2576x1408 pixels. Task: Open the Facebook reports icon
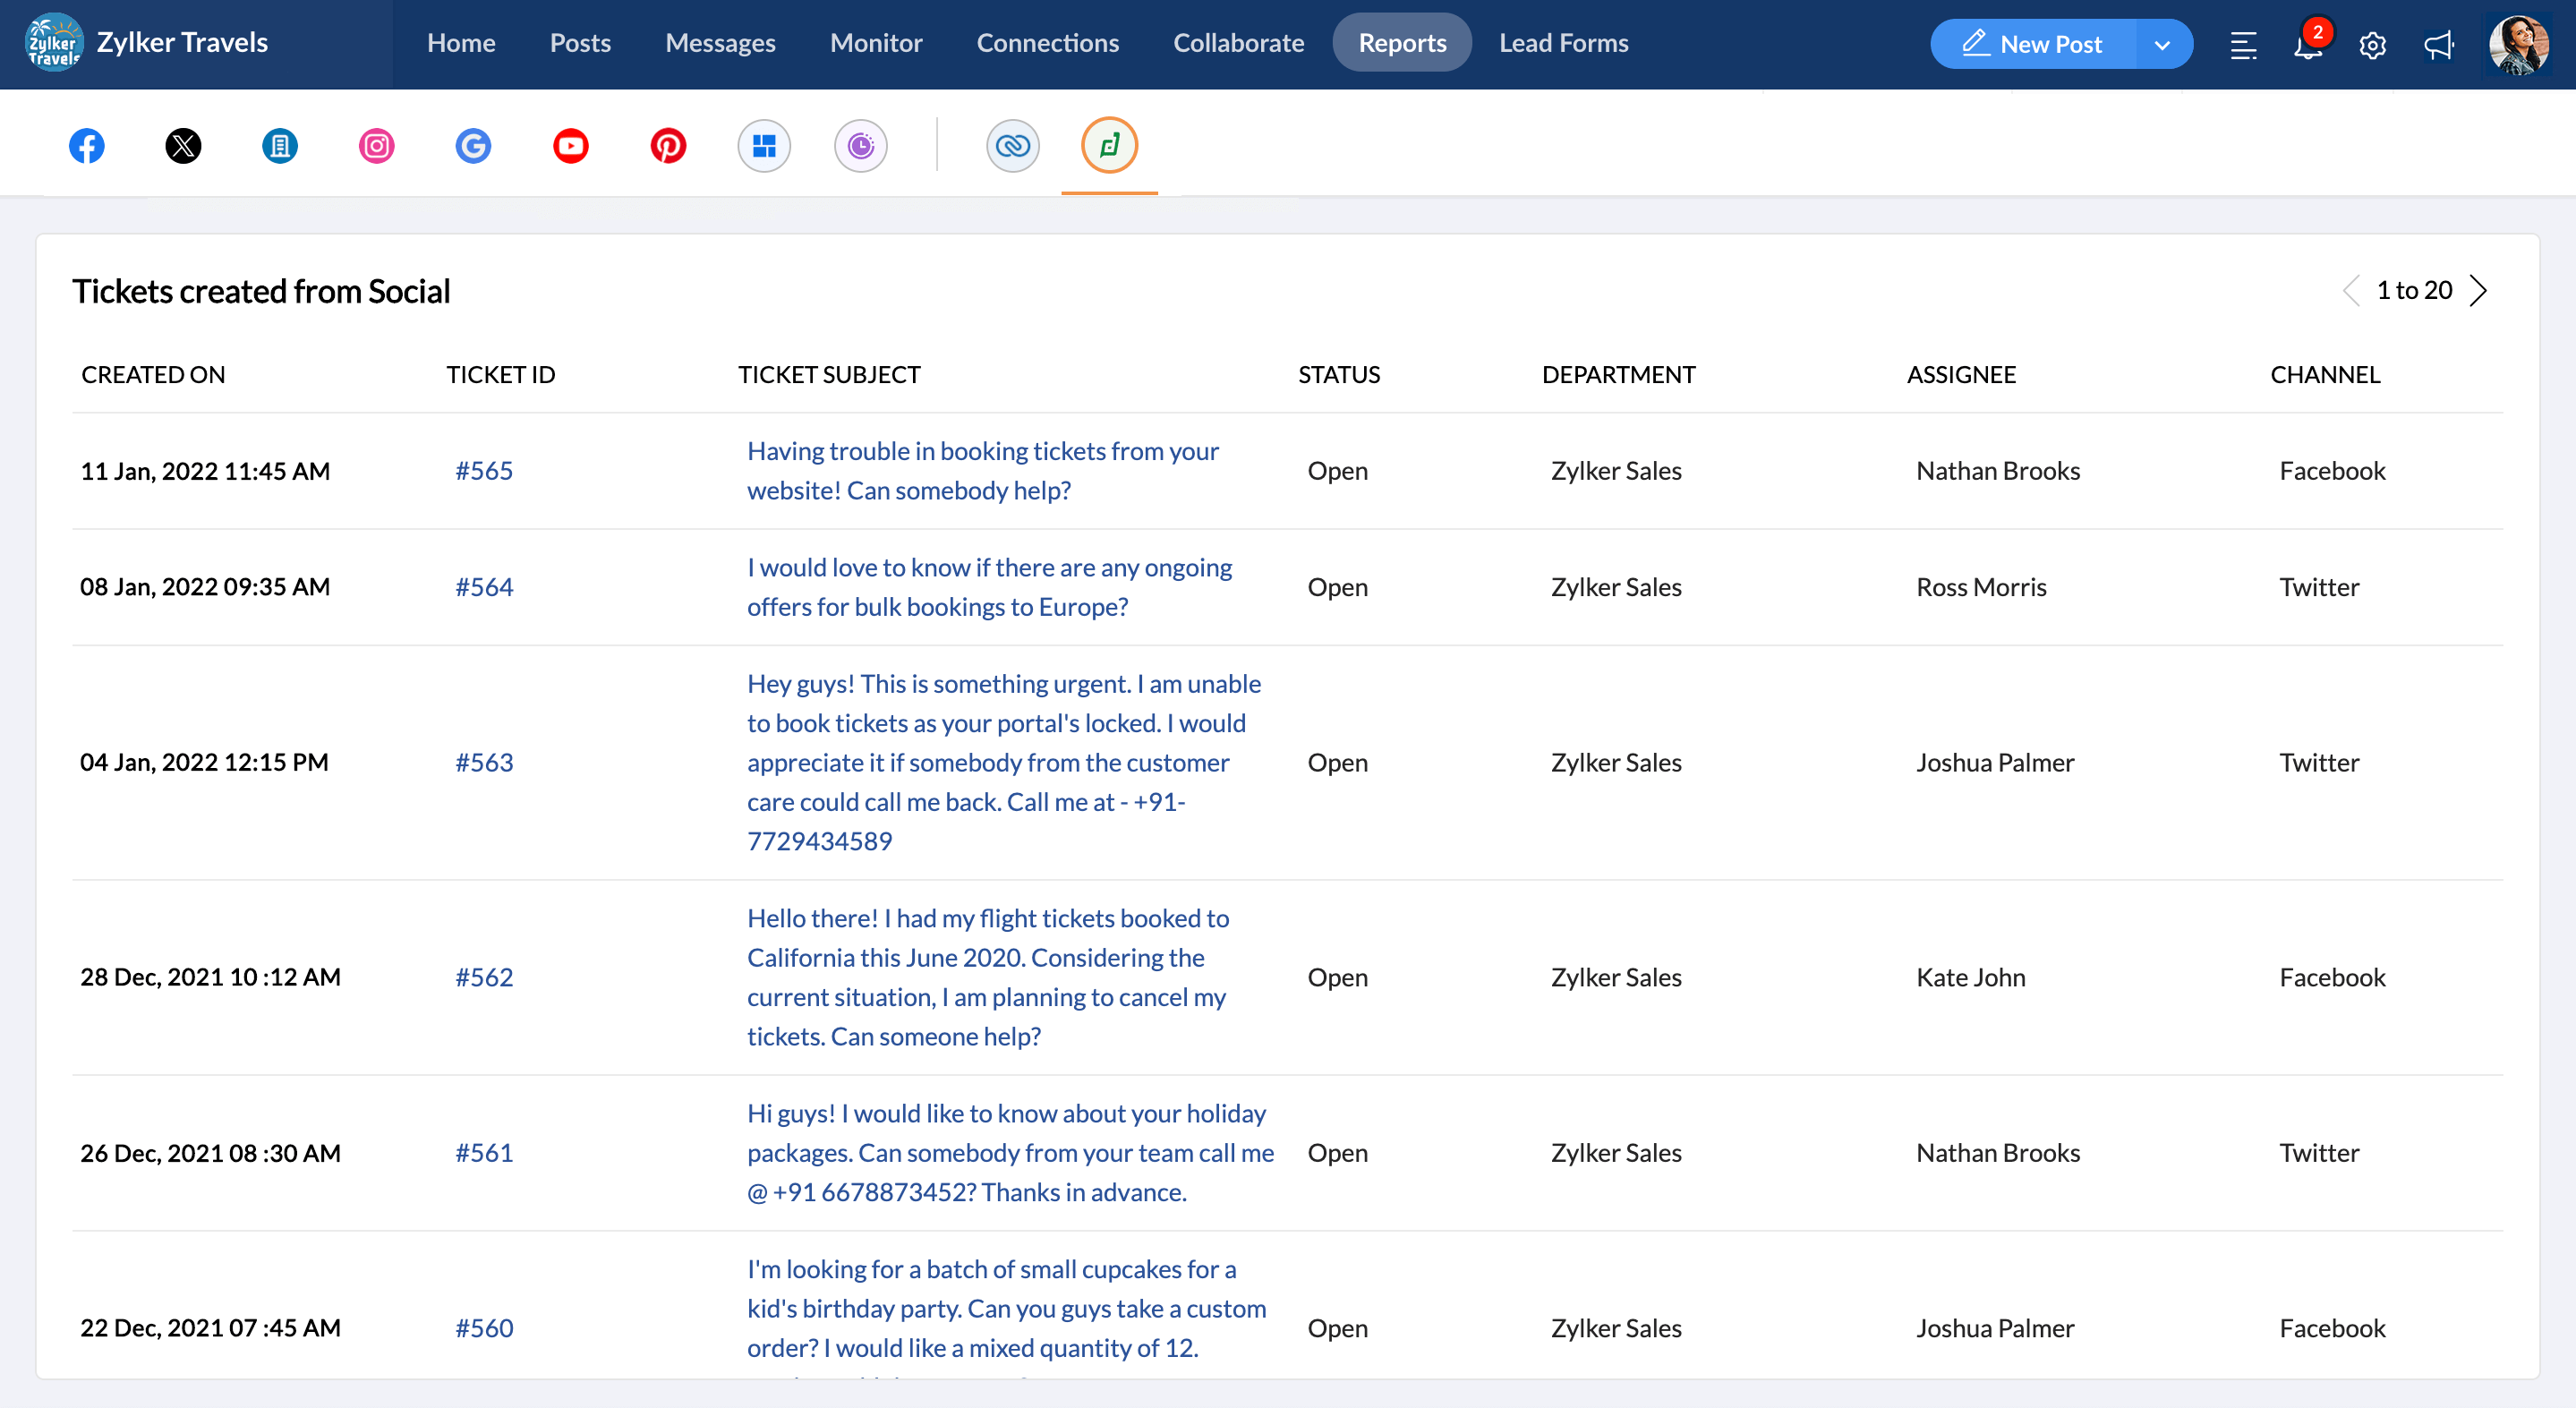(87, 146)
